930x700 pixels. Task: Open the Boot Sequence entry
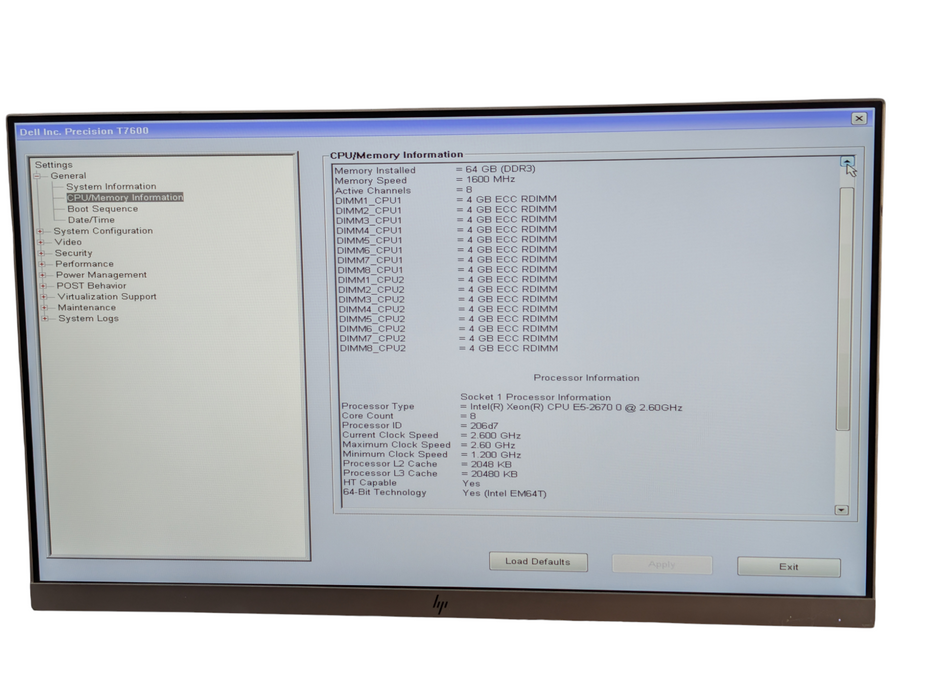(103, 209)
